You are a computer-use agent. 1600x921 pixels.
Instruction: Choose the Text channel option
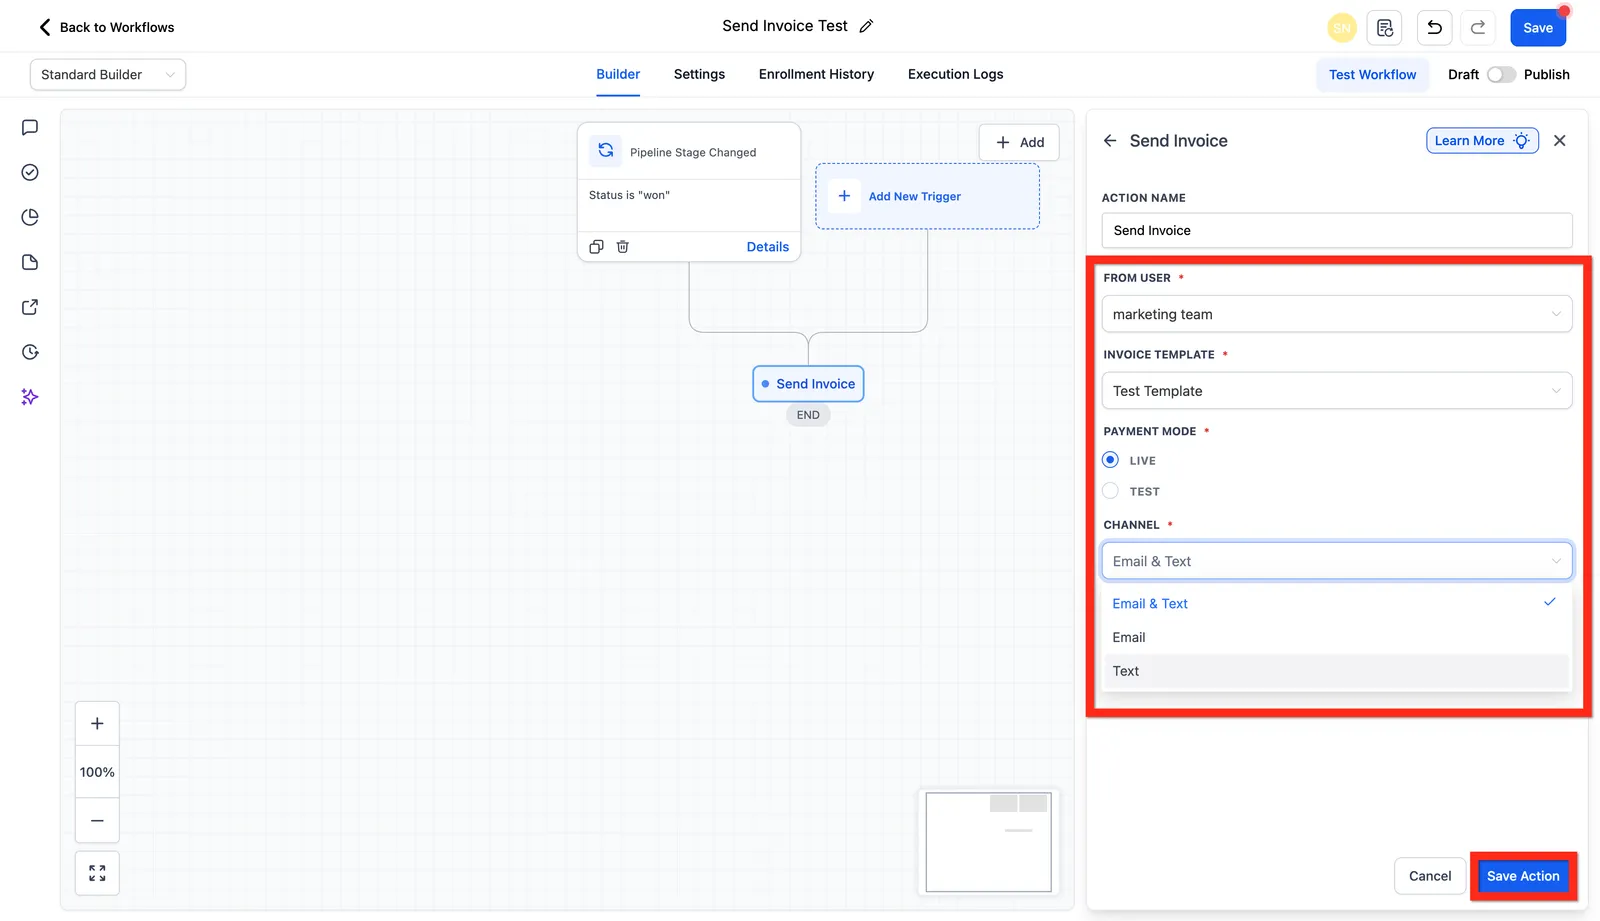pos(1336,672)
